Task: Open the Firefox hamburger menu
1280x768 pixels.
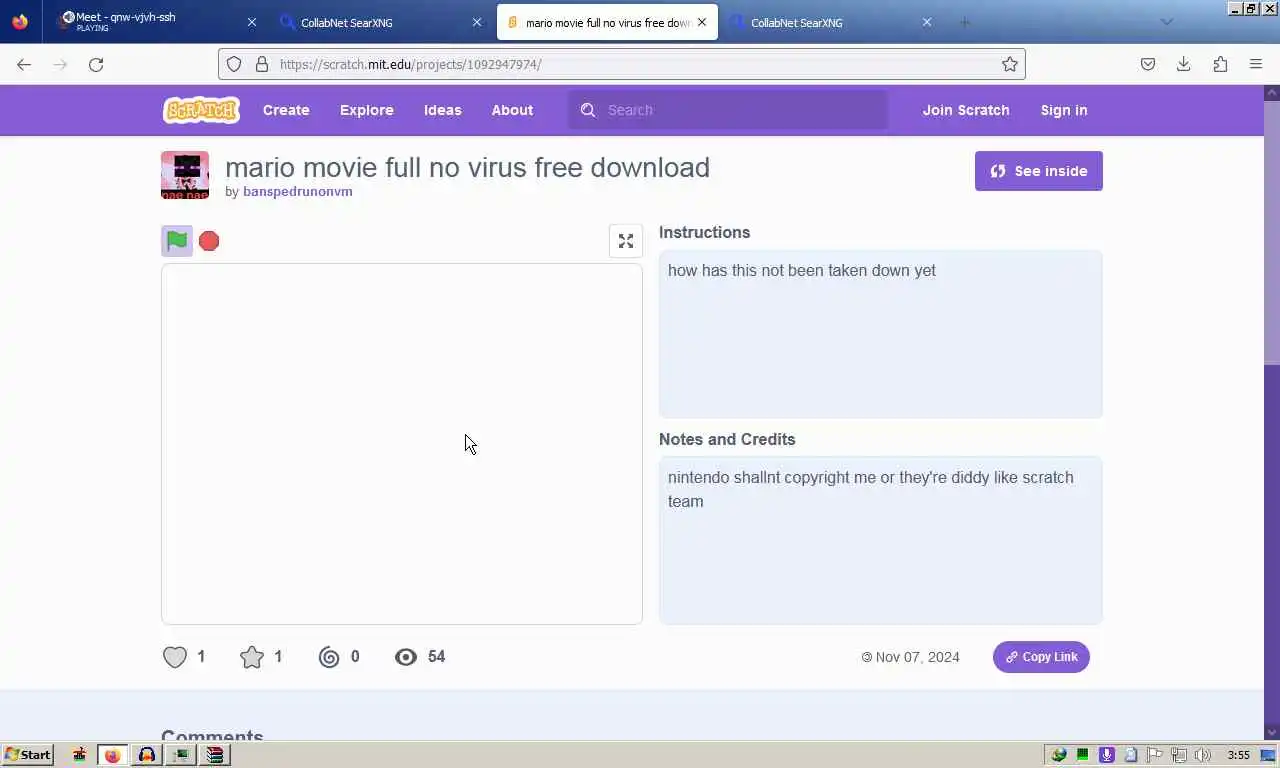Action: click(1256, 64)
